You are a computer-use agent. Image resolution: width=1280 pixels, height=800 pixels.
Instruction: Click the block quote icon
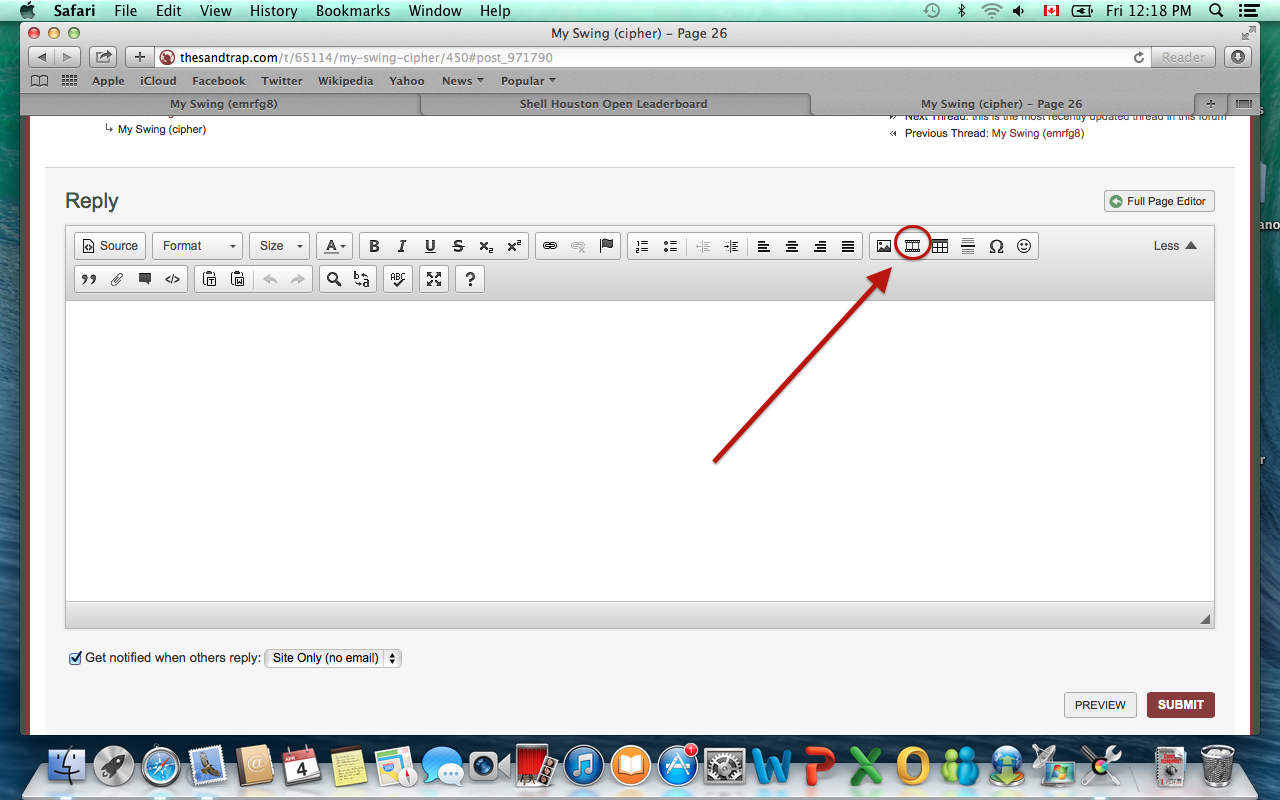pos(89,280)
